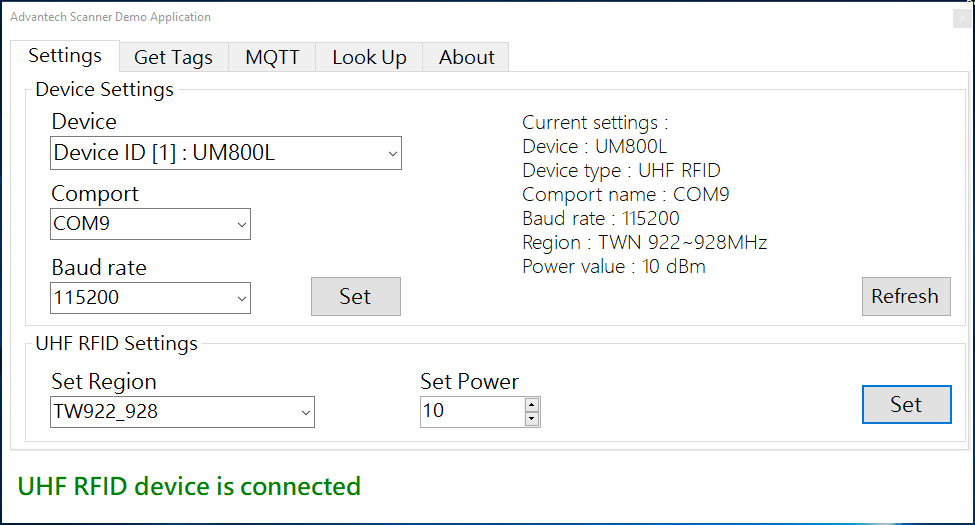Click the Power value 10 dBm text
This screenshot has height=525, width=975.
613,267
